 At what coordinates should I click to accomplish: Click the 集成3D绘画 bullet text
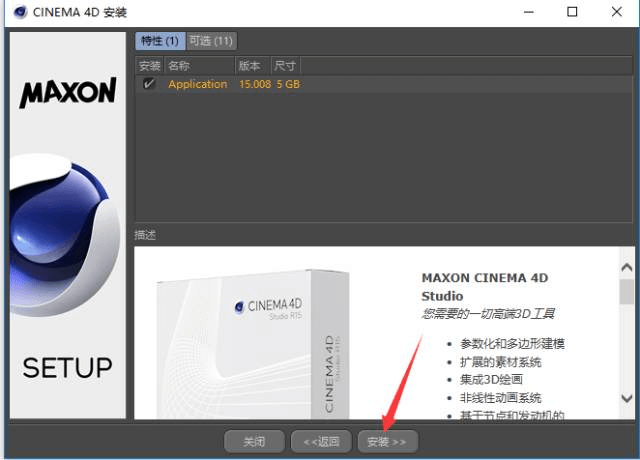tap(491, 380)
